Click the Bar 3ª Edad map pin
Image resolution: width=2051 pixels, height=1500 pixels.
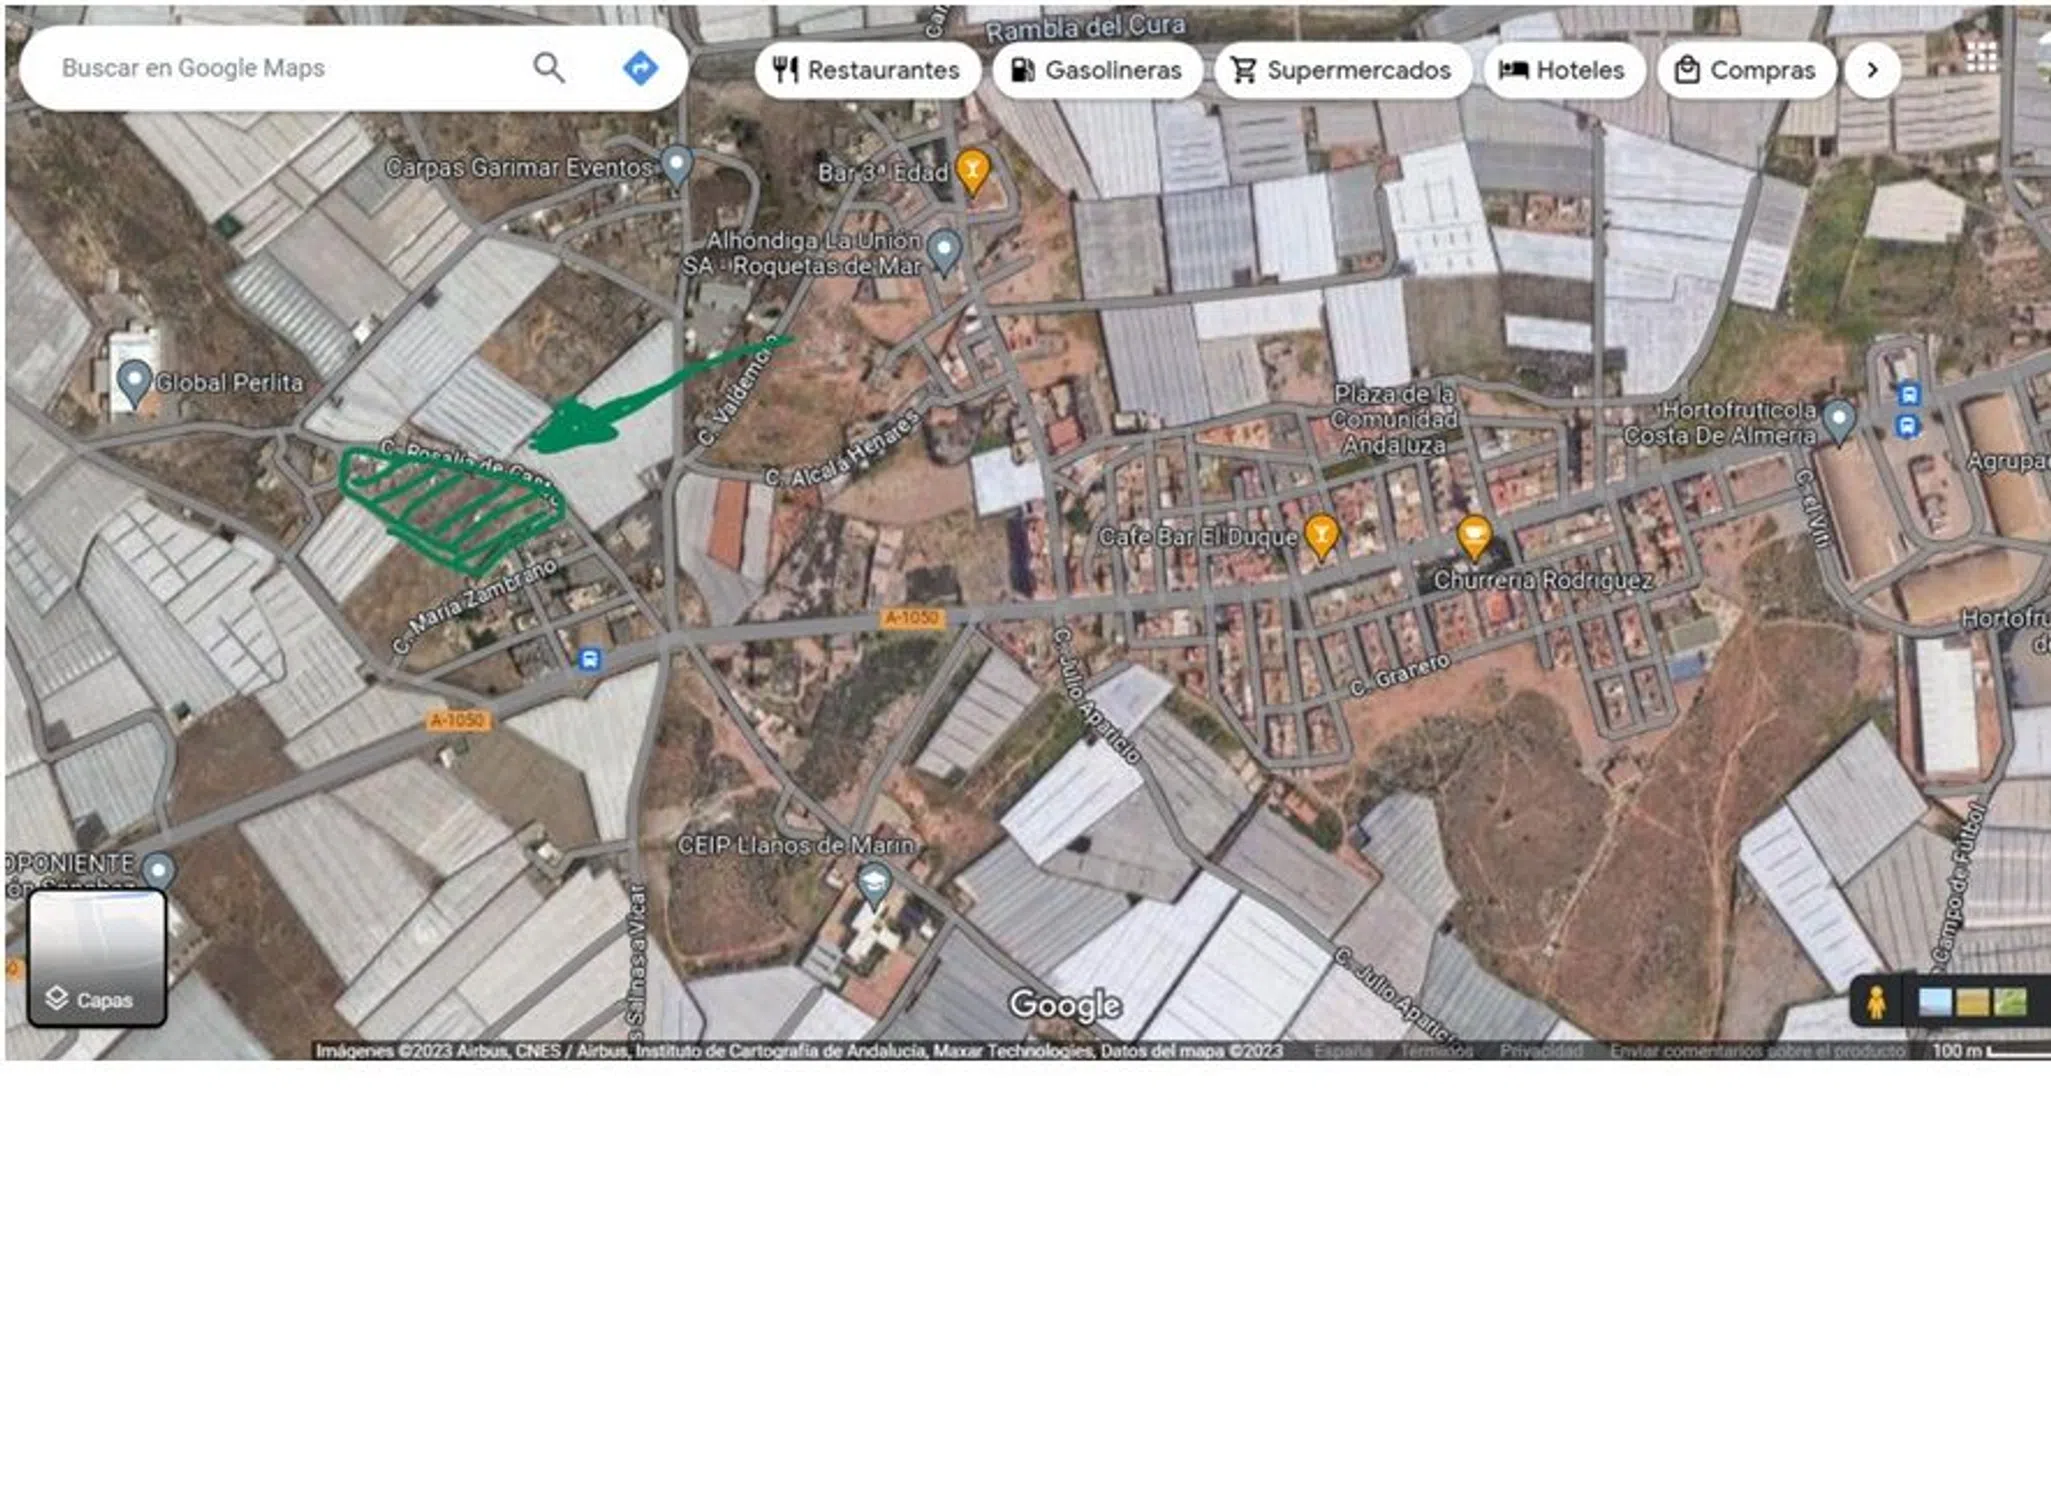972,171
